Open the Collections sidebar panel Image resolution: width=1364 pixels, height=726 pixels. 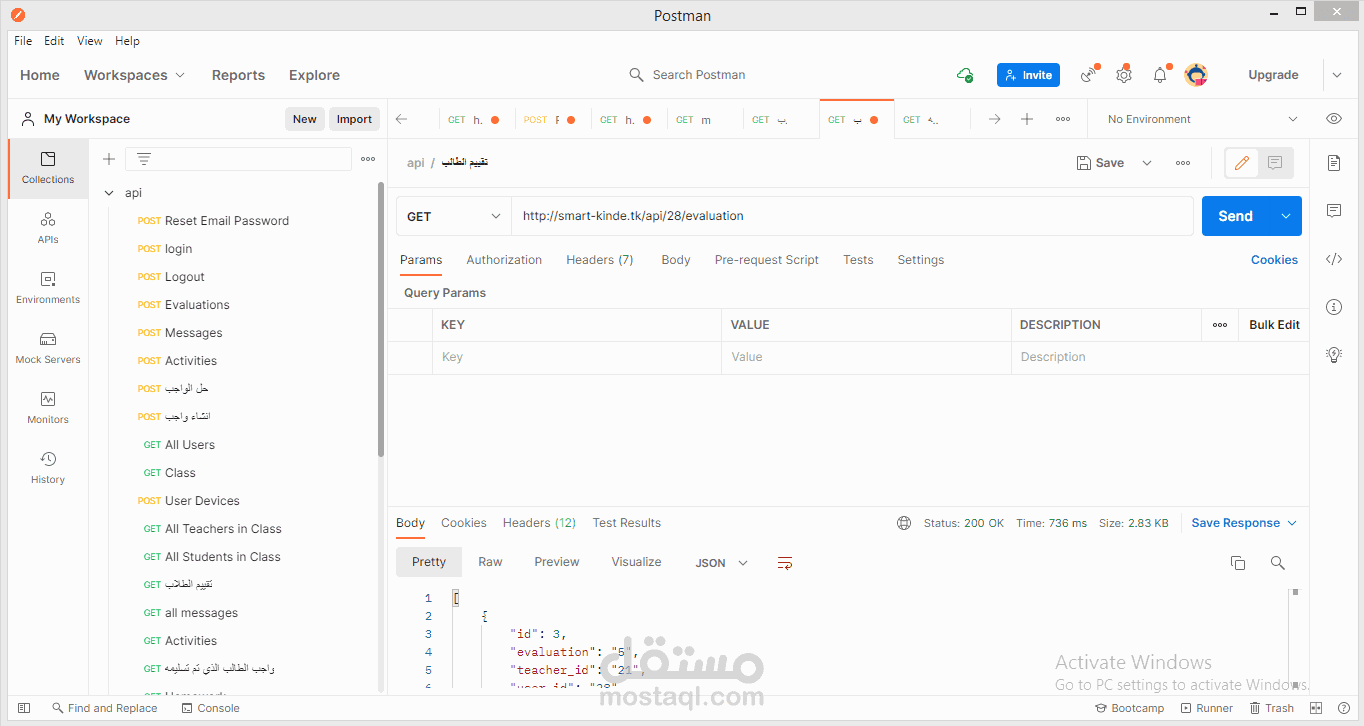click(x=48, y=168)
